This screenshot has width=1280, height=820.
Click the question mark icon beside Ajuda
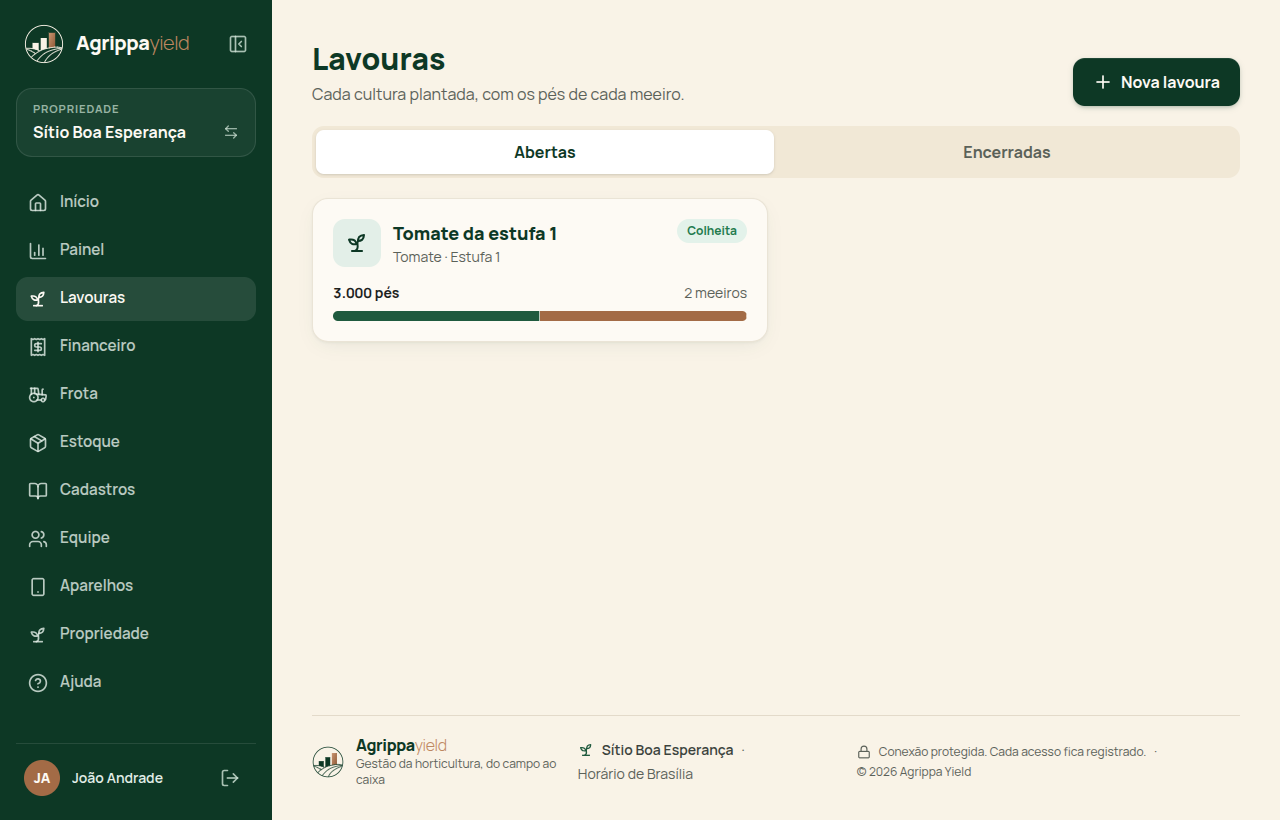[38, 682]
